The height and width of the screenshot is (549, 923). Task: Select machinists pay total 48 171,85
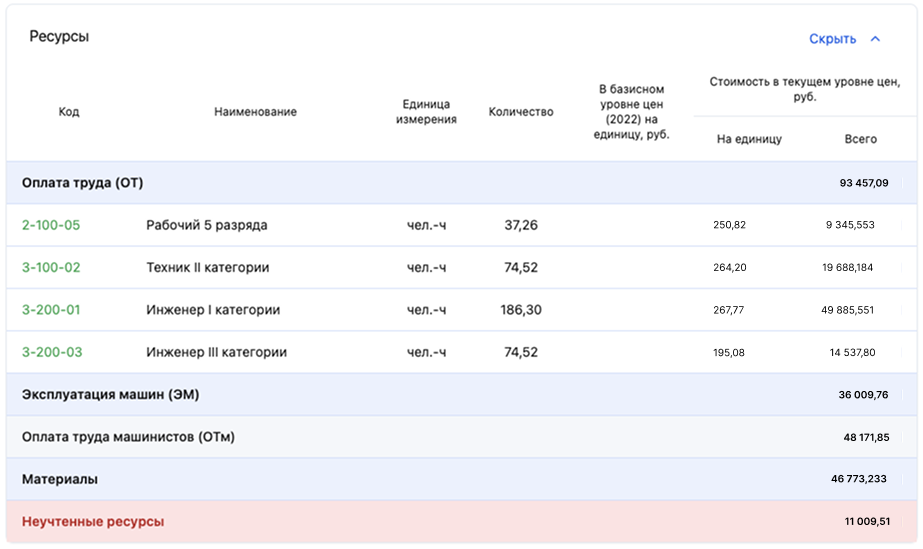coord(866,437)
